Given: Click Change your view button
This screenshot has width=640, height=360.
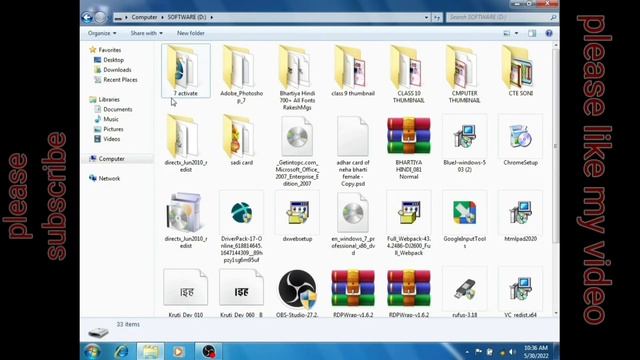Looking at the screenshot, I should pos(507,33).
